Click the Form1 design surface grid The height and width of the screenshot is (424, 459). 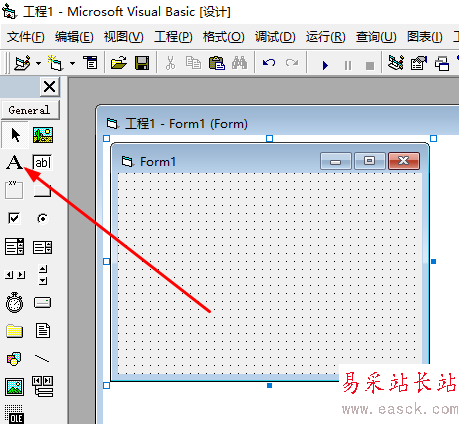269,273
